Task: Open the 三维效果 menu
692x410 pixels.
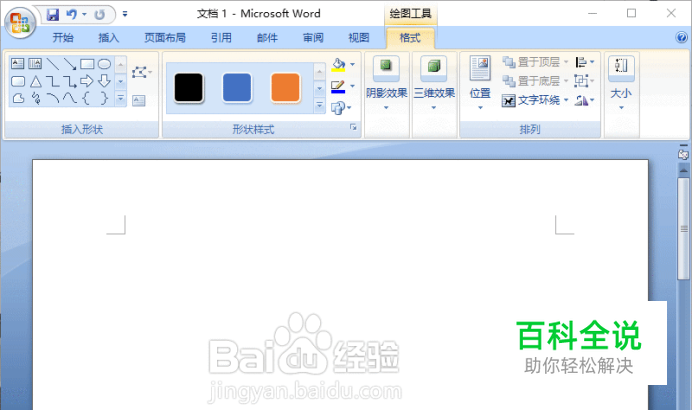Action: (434, 84)
